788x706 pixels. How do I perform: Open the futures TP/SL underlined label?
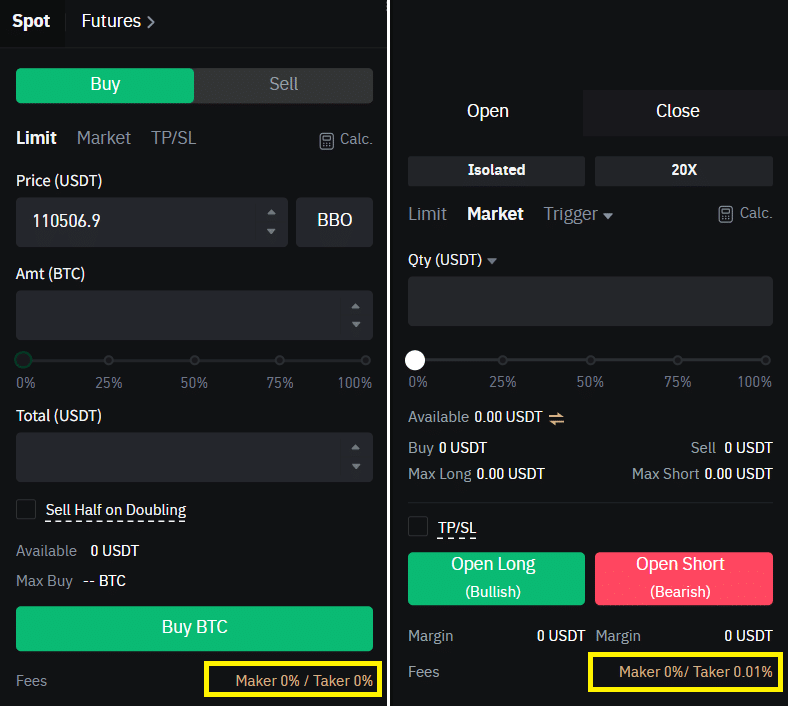[457, 528]
